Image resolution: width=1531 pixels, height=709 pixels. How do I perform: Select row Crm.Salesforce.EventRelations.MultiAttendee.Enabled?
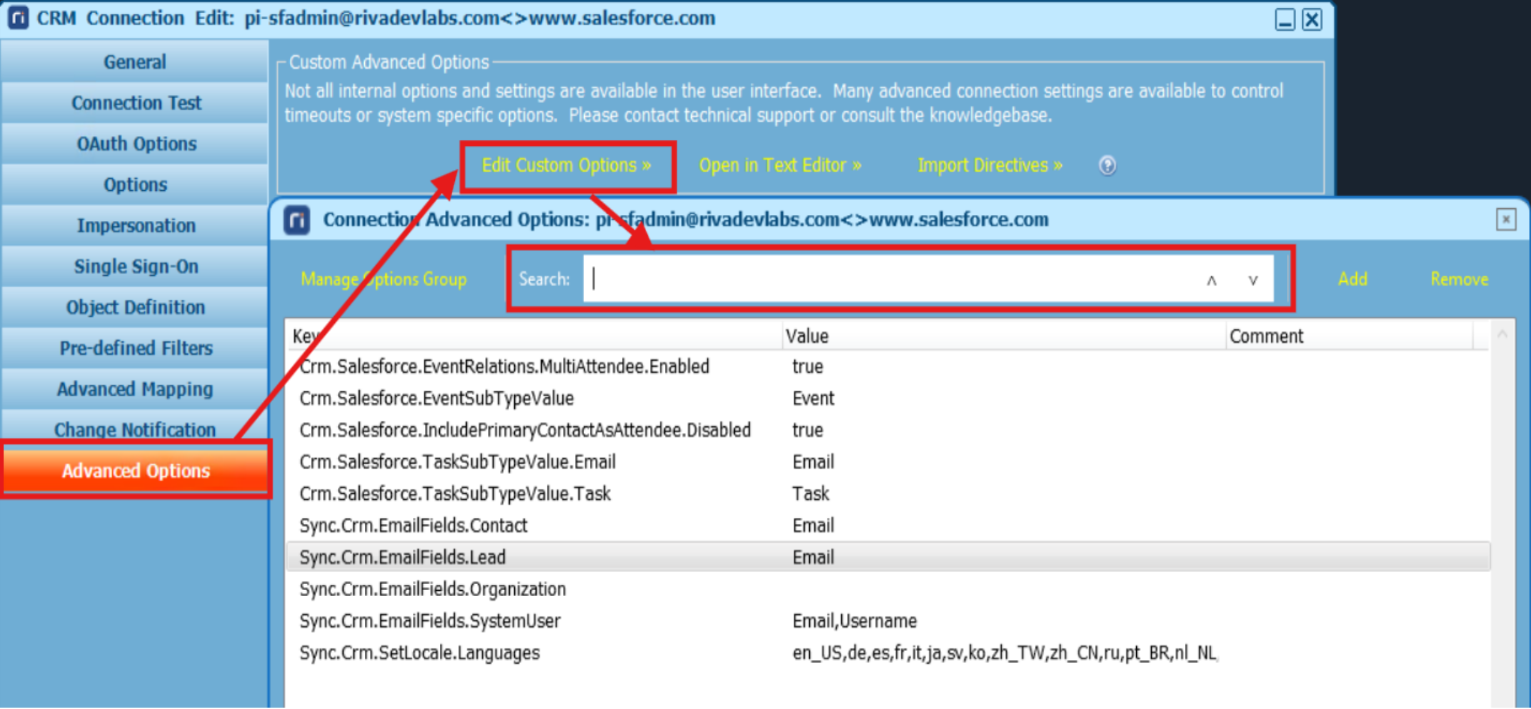click(x=888, y=367)
